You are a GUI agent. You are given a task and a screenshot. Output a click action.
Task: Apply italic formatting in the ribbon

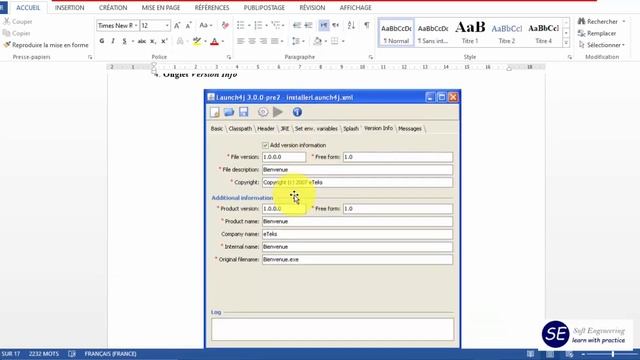113,41
